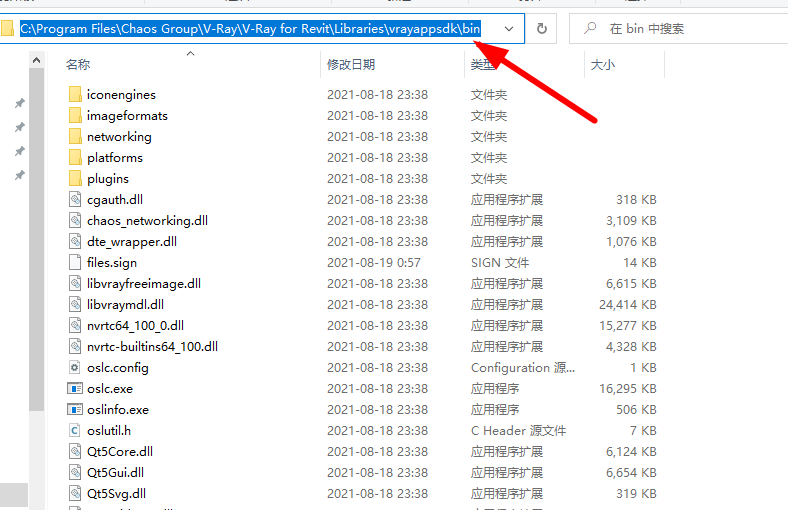Click the oslutil.h C header icon
Image resolution: width=788 pixels, height=510 pixels.
(x=75, y=431)
